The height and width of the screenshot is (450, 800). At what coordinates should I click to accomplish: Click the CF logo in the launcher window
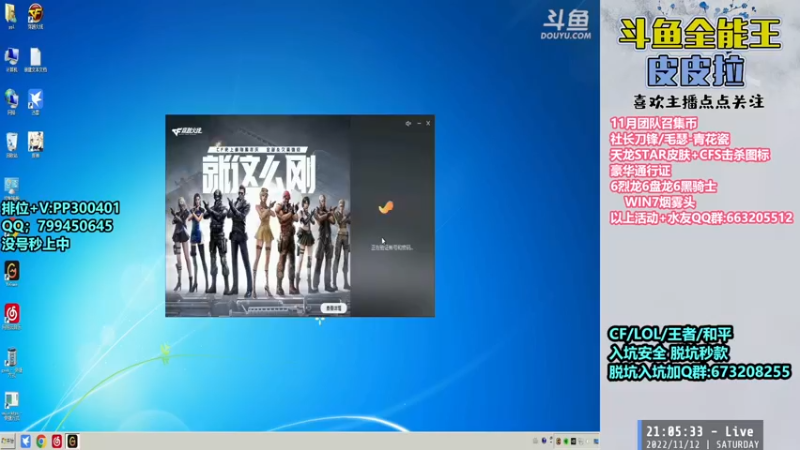tap(187, 131)
